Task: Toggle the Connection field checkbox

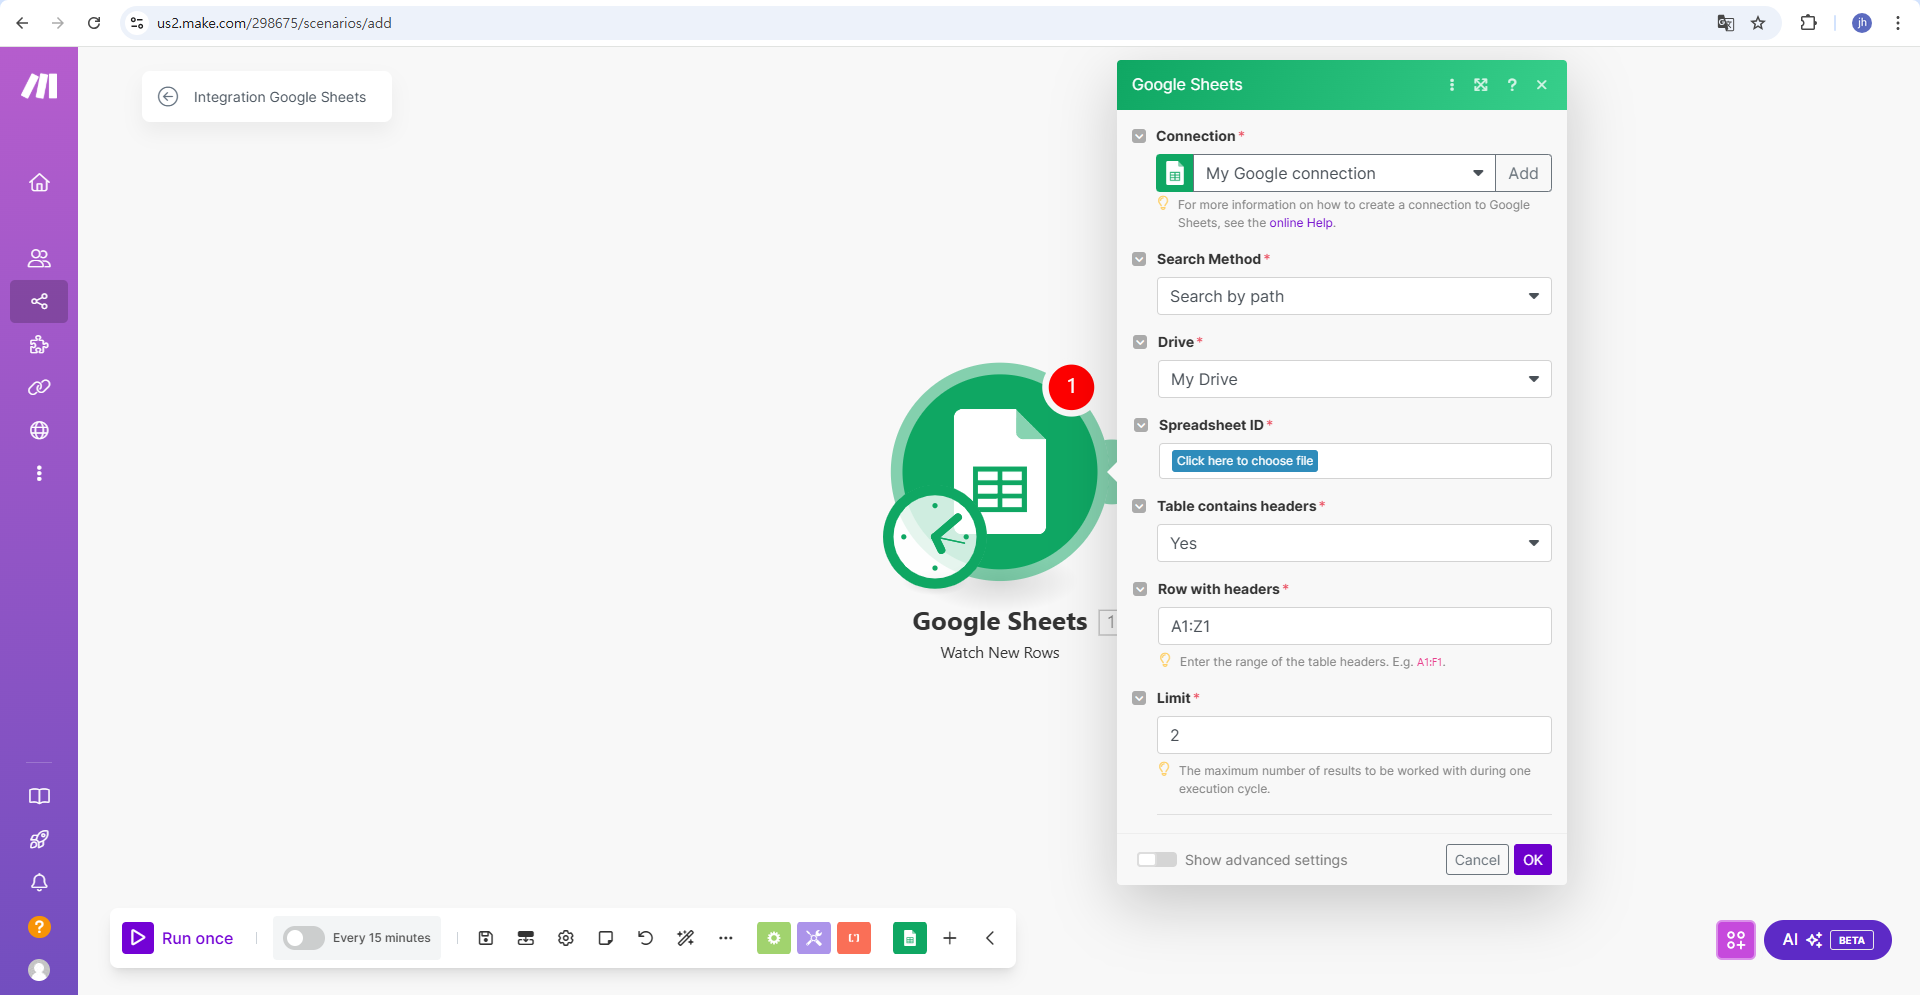Action: click(1139, 136)
